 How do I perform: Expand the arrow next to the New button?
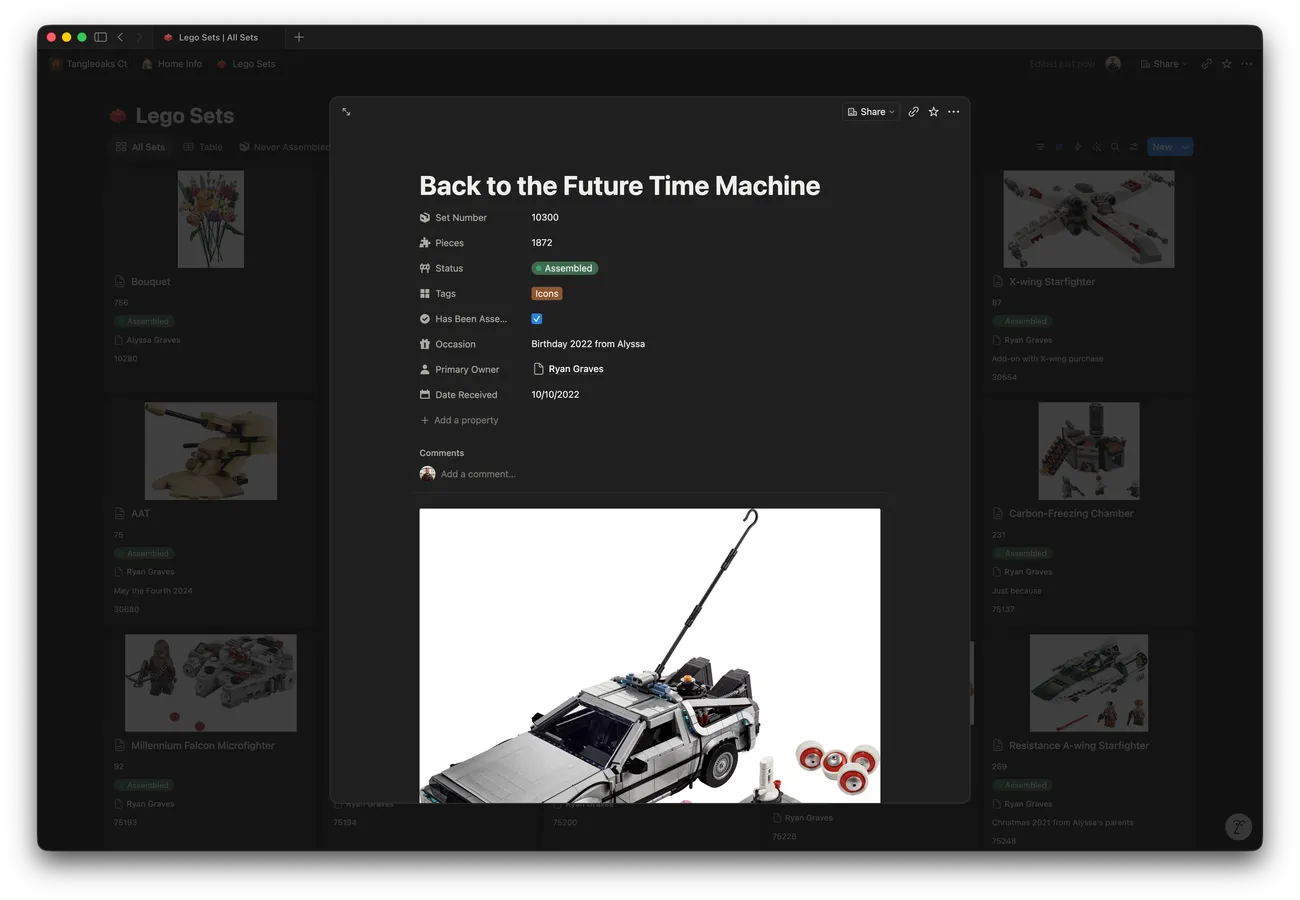pos(1185,147)
